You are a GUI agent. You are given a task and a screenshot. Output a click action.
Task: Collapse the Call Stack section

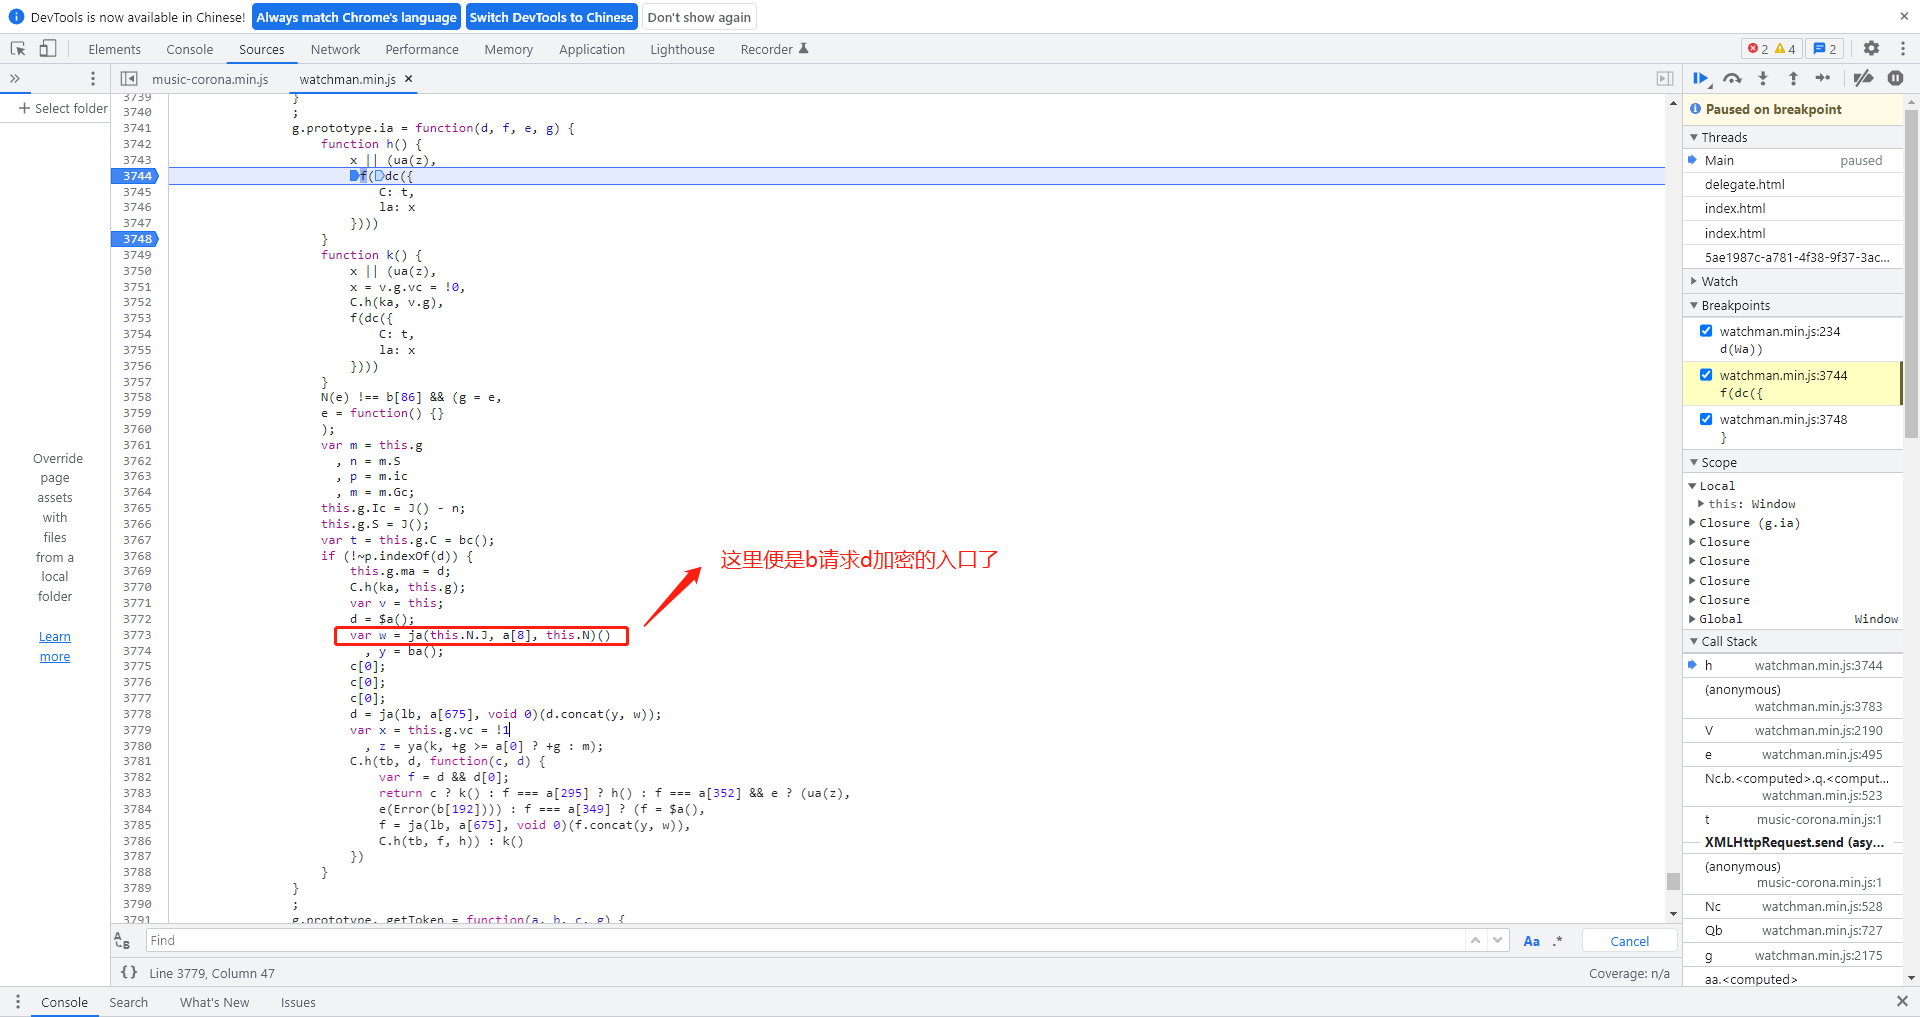click(x=1728, y=642)
